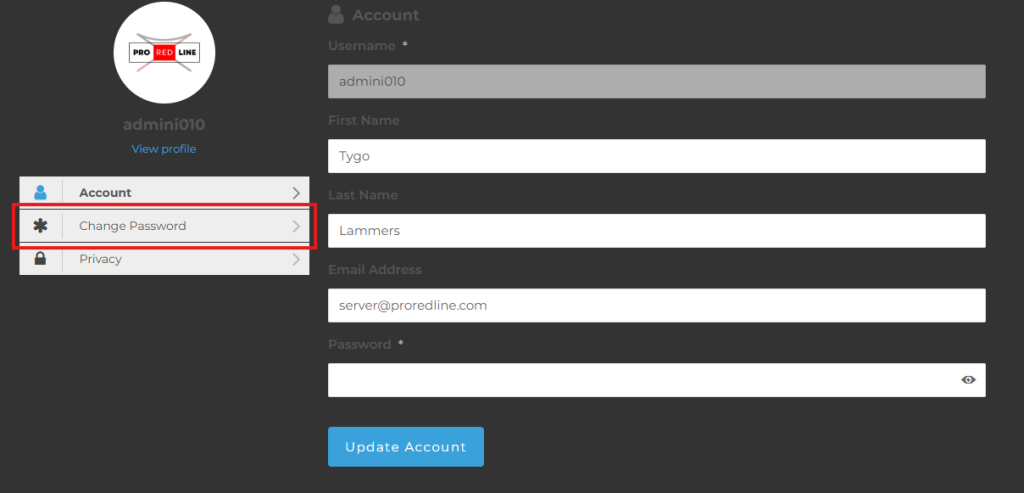1024x493 pixels.
Task: Click the Update Account button
Action: click(x=406, y=447)
